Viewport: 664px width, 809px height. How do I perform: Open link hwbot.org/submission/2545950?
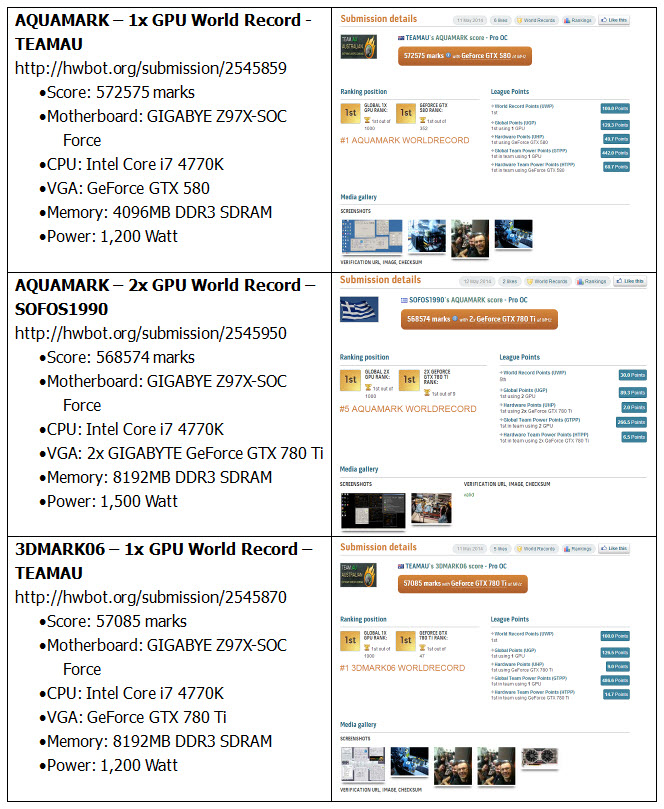click(x=151, y=333)
